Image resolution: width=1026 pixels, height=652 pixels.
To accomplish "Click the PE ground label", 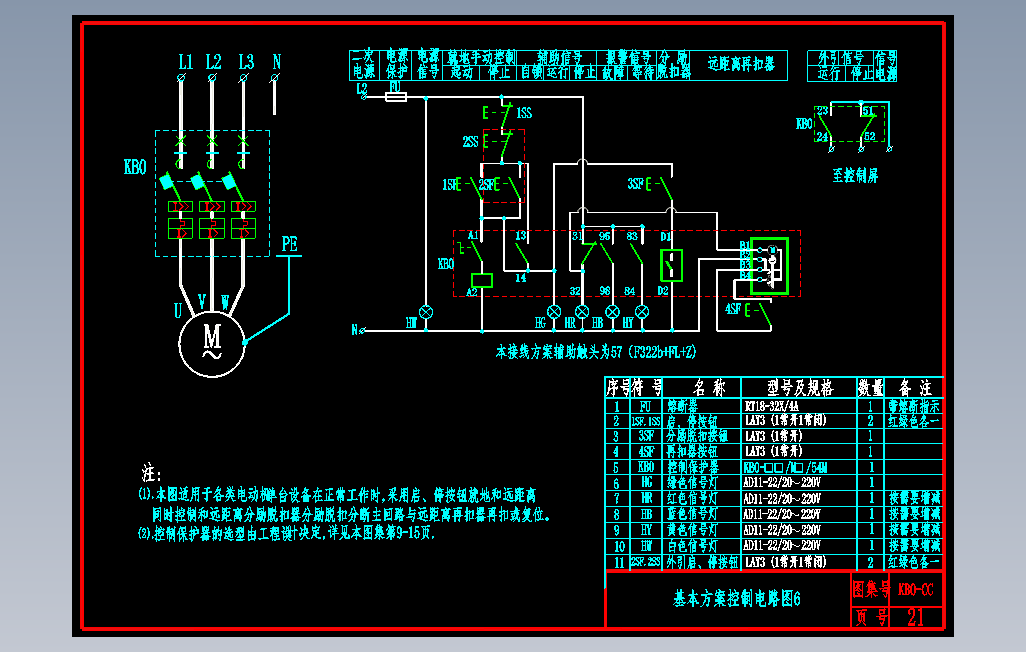I will (x=289, y=244).
